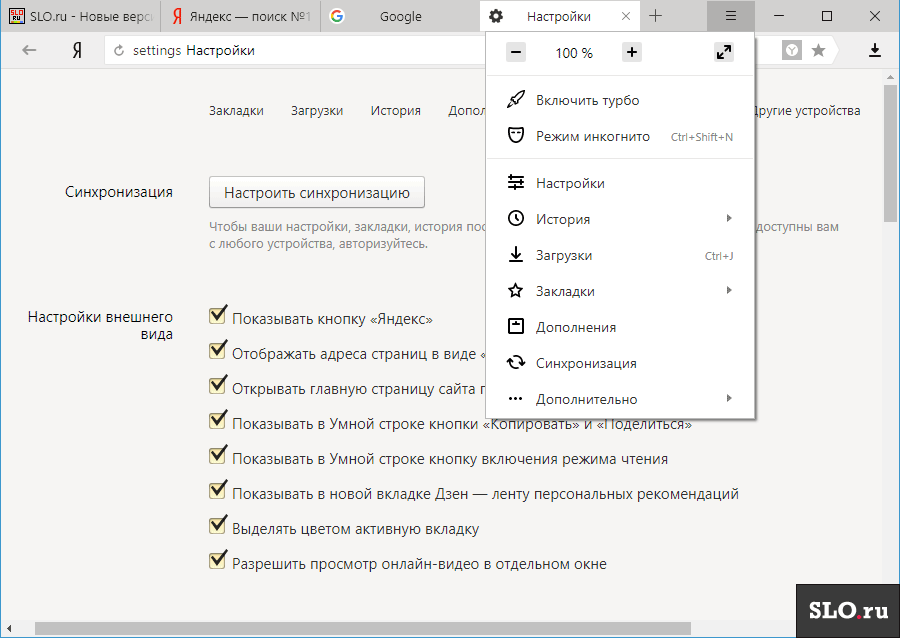This screenshot has width=900, height=638.
Task: Open Закладки settings page link
Action: (x=236, y=111)
